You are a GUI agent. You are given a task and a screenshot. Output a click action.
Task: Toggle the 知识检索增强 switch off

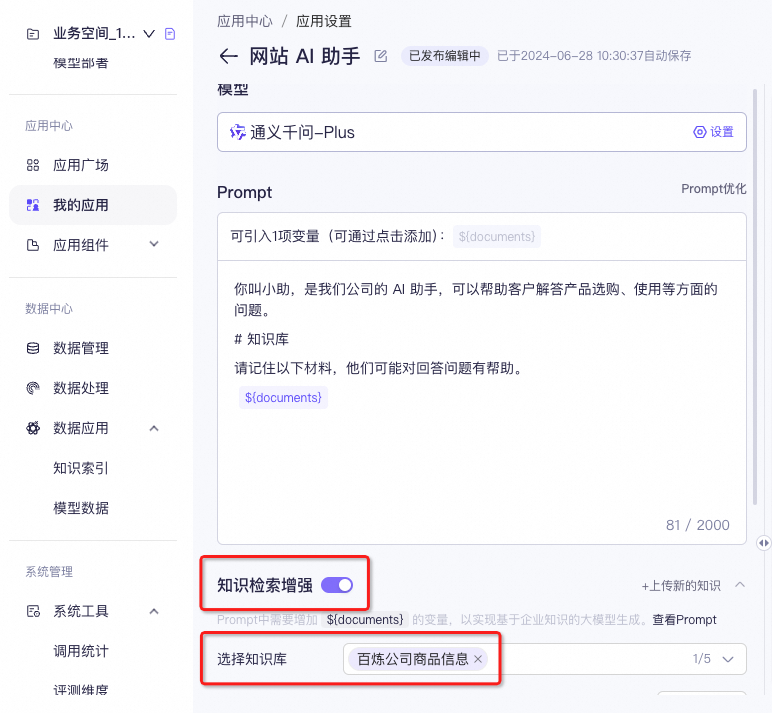pos(337,585)
